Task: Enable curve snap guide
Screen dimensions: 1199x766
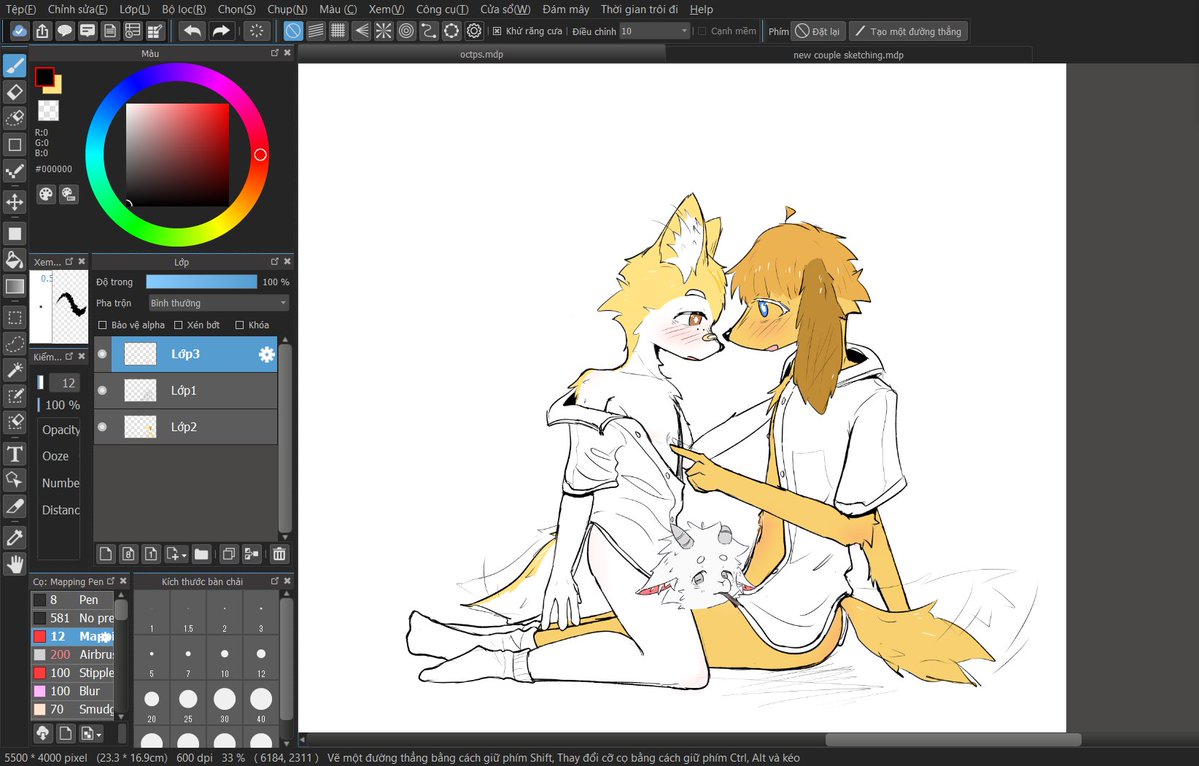Action: pyautogui.click(x=429, y=31)
